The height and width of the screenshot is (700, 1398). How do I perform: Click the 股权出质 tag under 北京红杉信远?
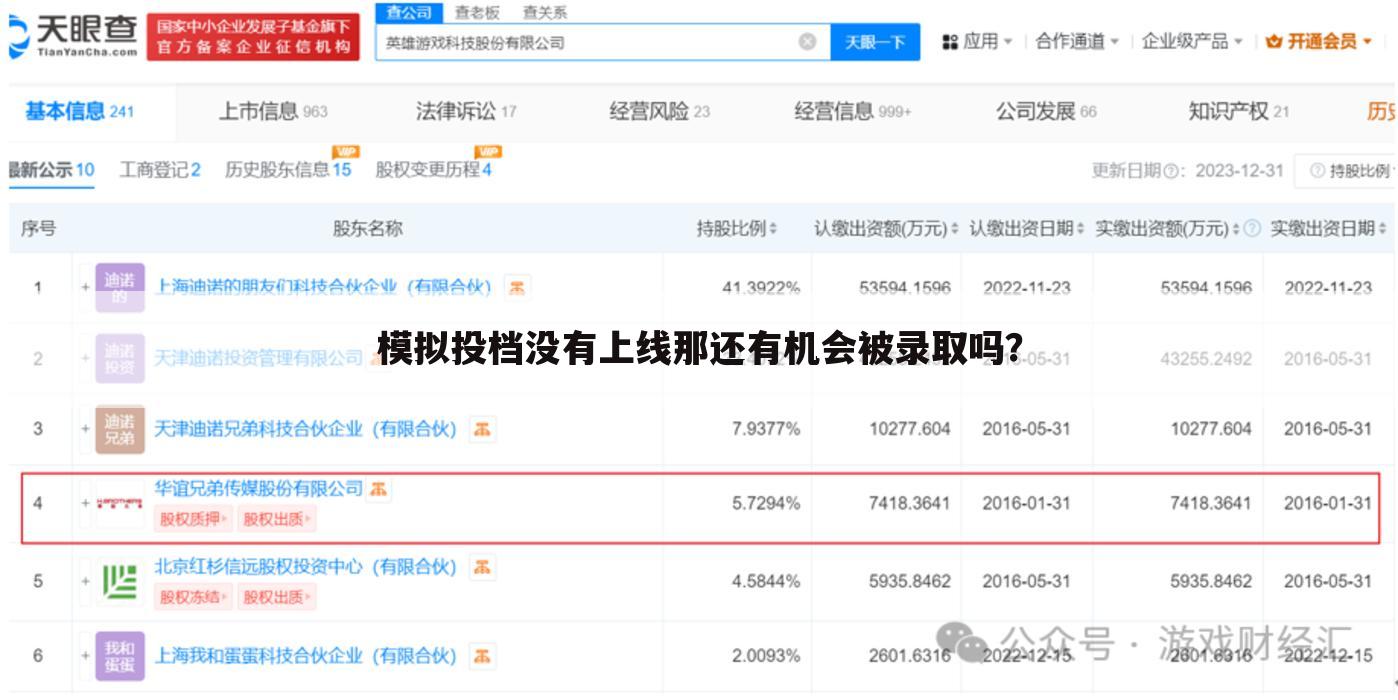click(x=277, y=597)
